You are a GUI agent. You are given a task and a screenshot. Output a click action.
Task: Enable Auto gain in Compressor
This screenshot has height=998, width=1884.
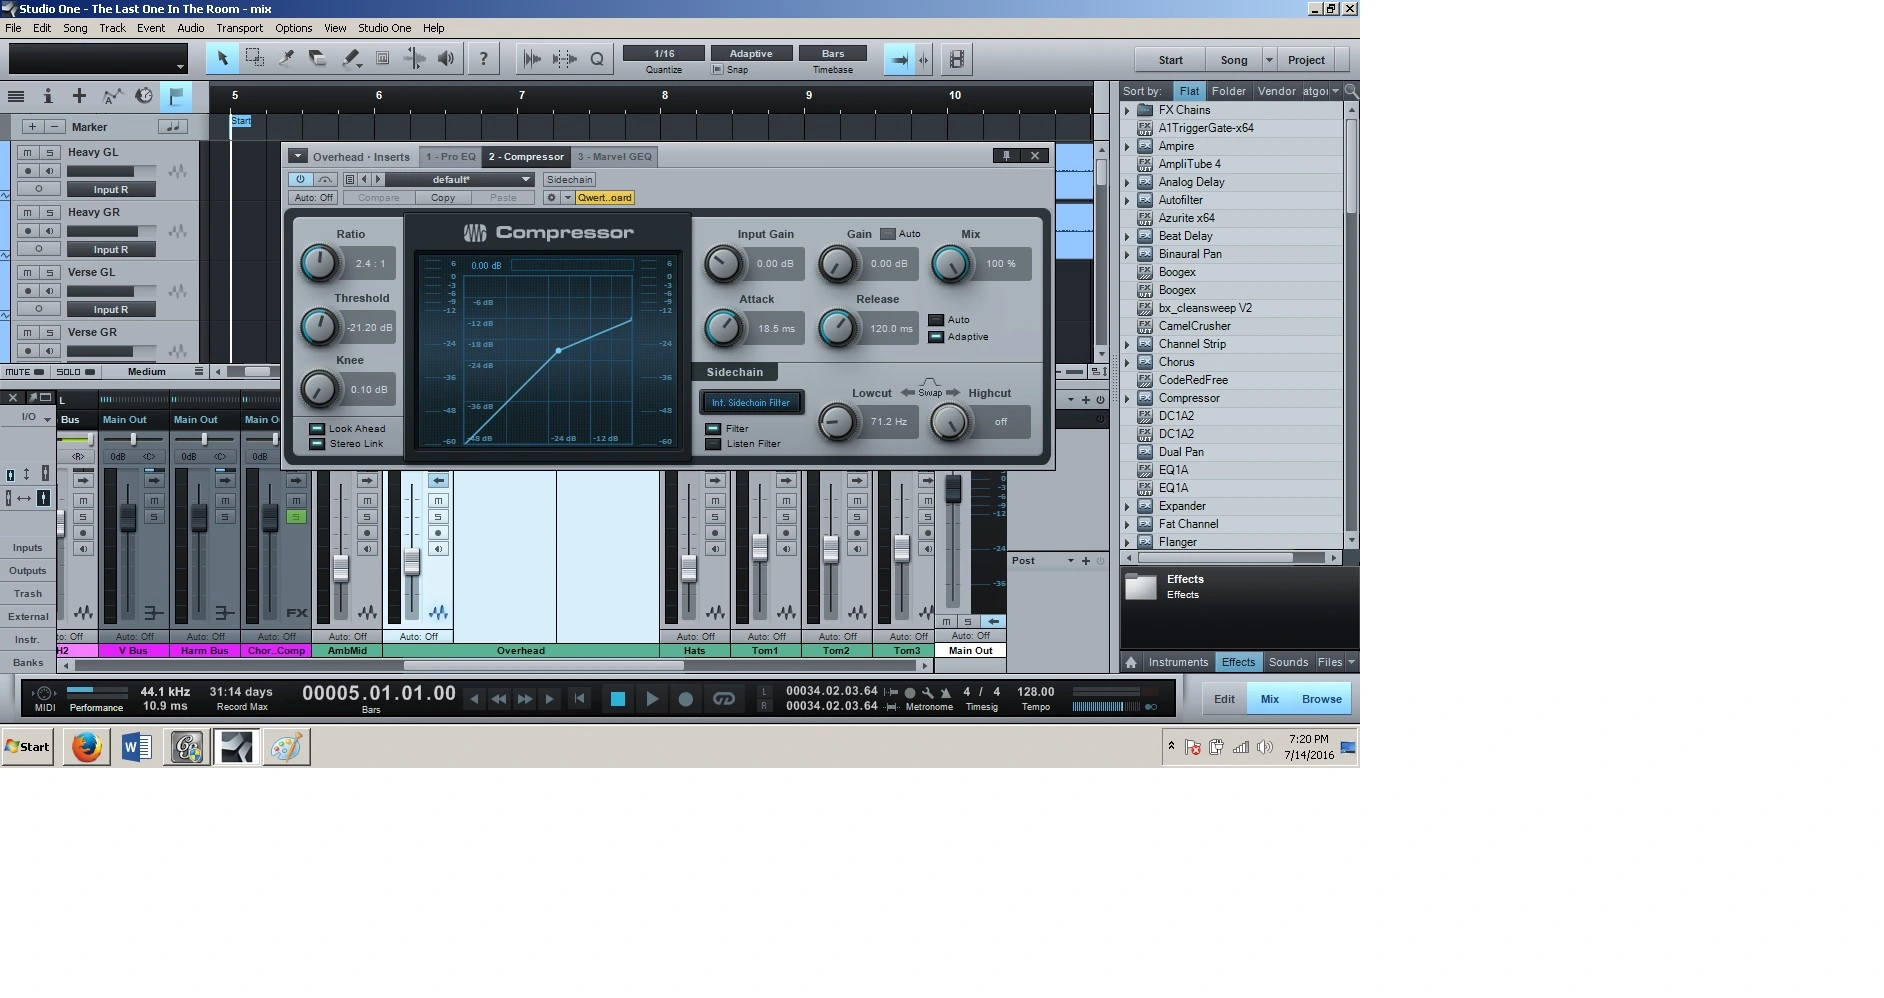click(x=888, y=234)
